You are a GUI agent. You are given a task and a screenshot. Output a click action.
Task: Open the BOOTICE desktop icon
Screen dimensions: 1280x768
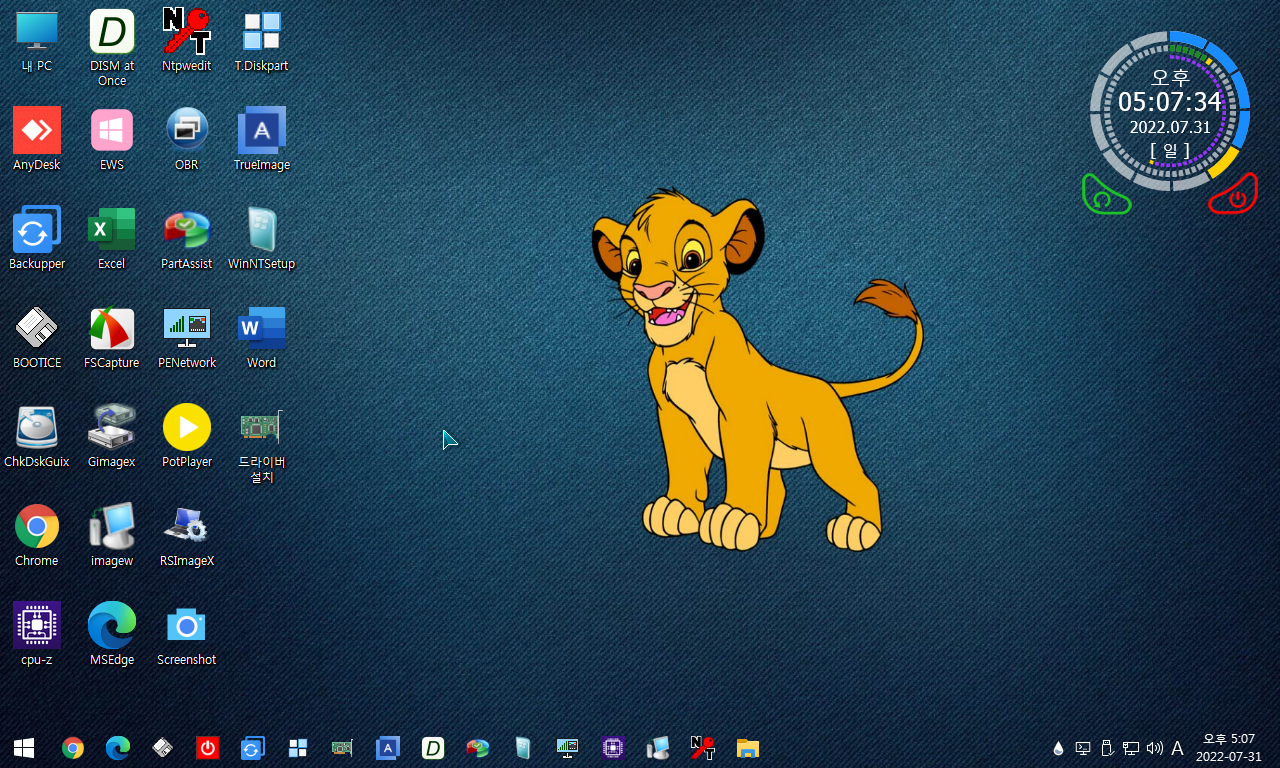pos(37,338)
